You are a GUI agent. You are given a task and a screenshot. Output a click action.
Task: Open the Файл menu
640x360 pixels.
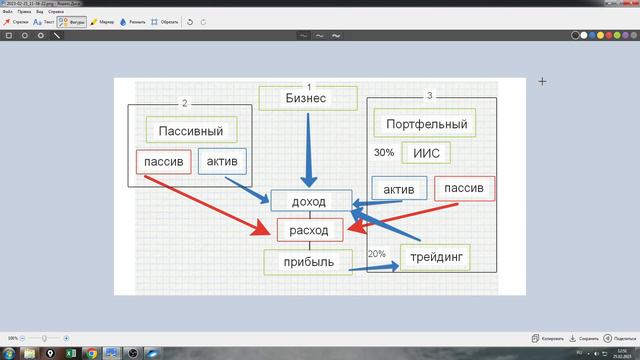[7, 12]
